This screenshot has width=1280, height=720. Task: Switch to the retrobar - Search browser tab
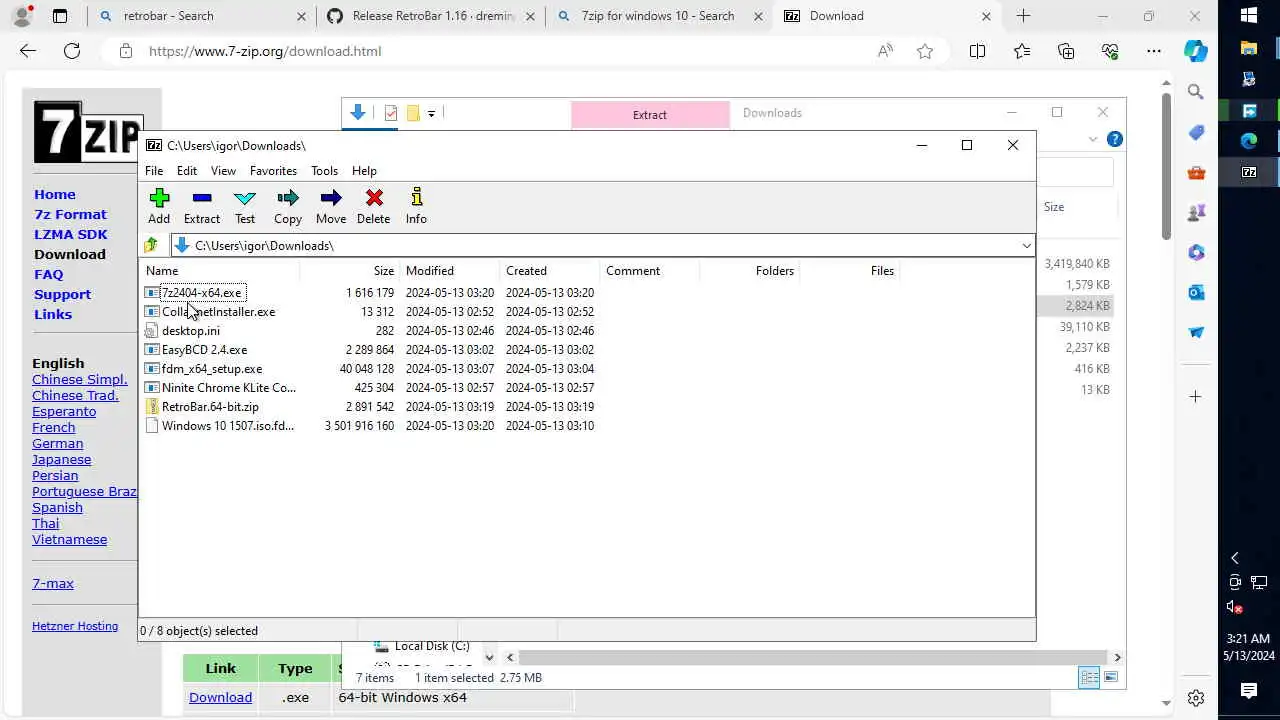tap(203, 16)
